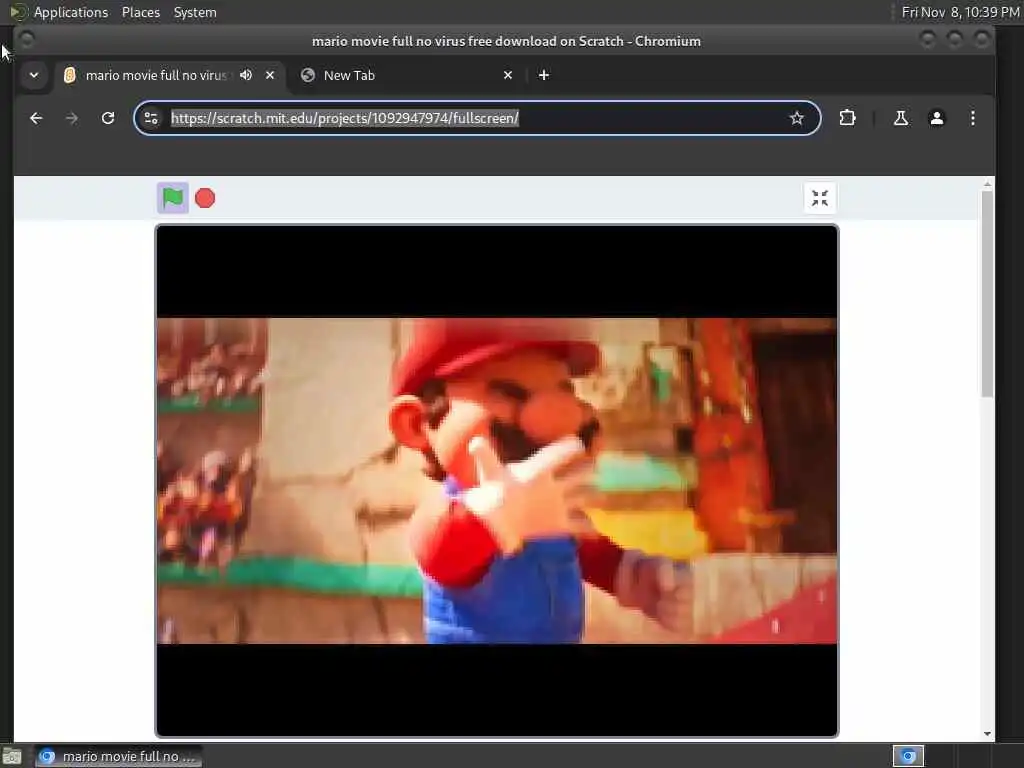Open Chrome Labs flask icon

coord(901,118)
